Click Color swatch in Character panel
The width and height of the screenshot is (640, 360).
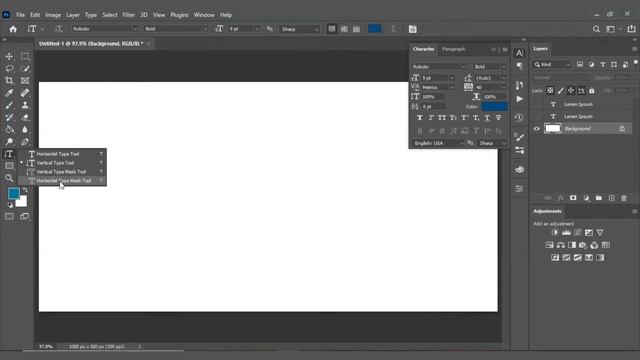coord(494,107)
